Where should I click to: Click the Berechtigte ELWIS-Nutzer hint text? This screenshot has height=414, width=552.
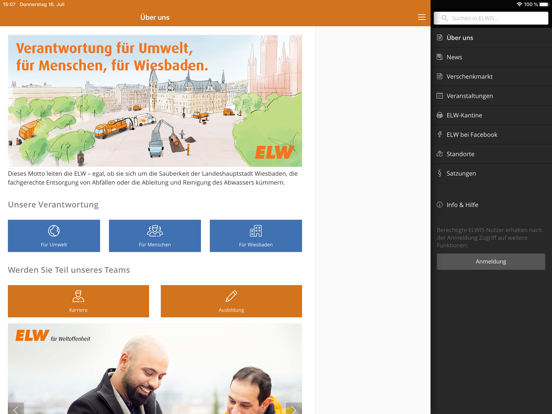(489, 238)
